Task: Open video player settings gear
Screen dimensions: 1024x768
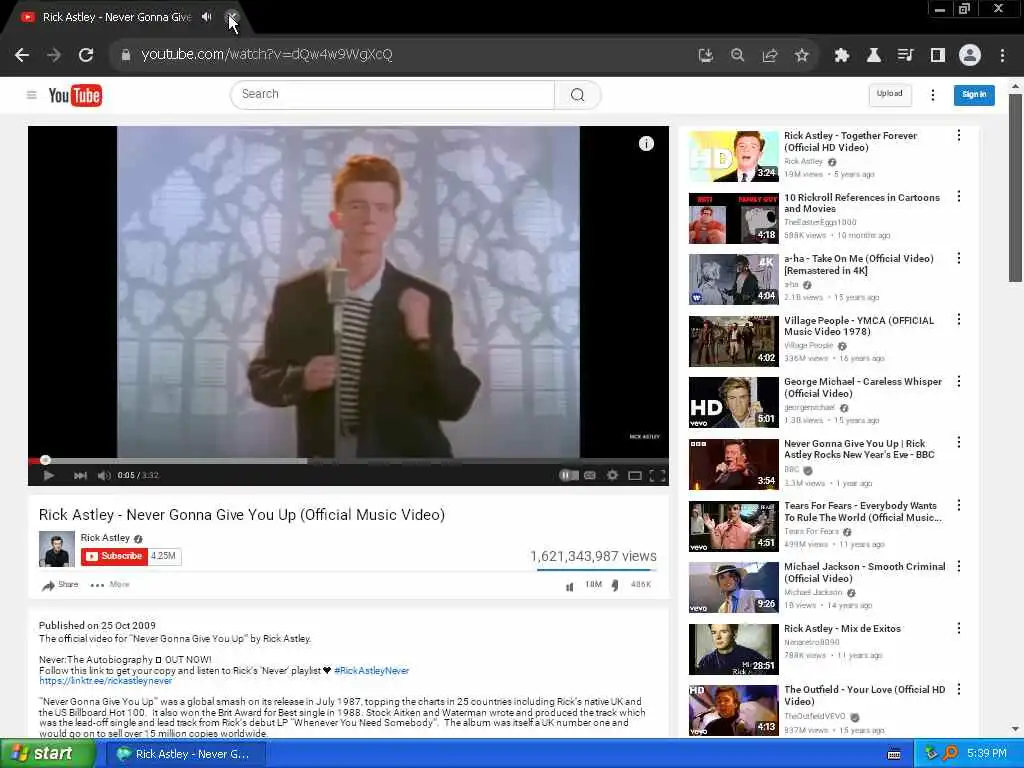Action: [612, 475]
